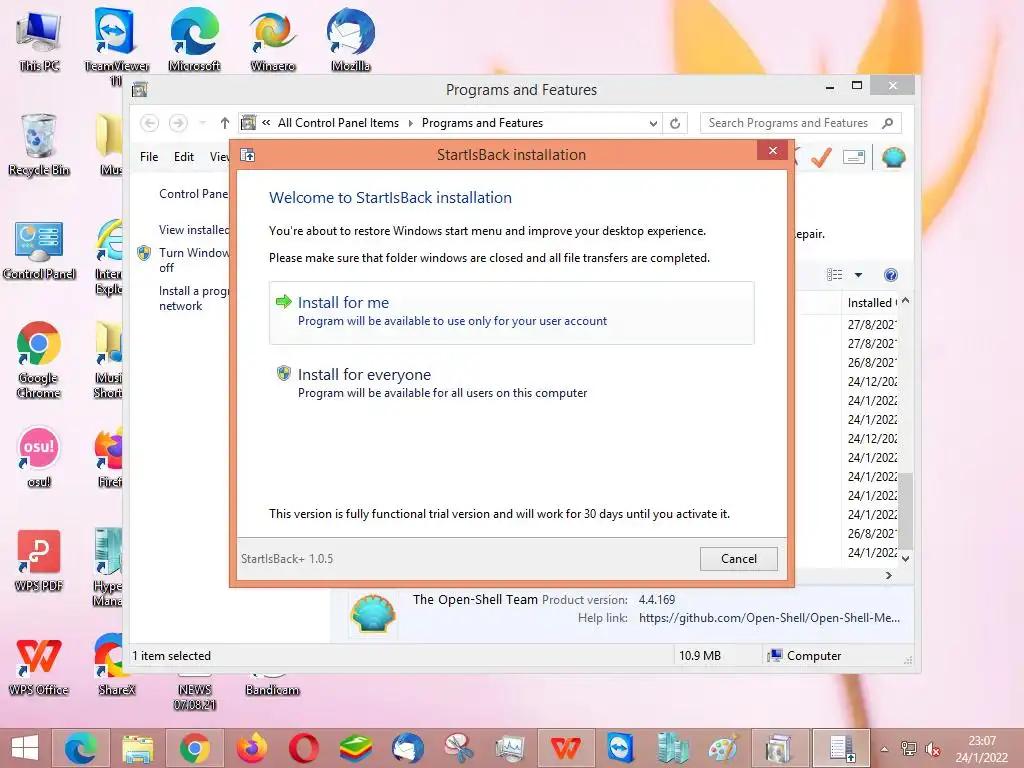
Task: Expand the breadcrumb chevron after All Control Panel Items
Action: click(410, 123)
